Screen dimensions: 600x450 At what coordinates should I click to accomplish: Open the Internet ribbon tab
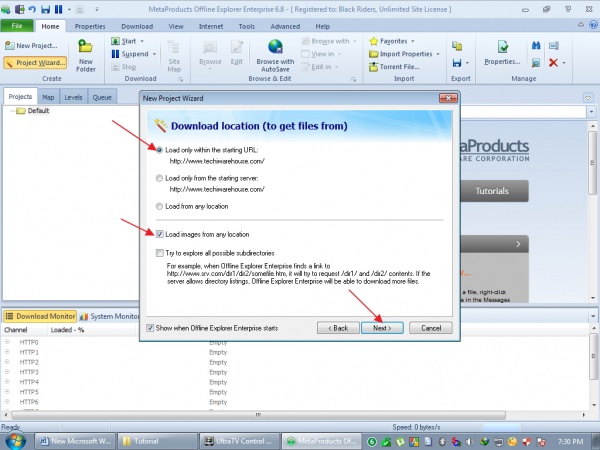click(x=211, y=26)
